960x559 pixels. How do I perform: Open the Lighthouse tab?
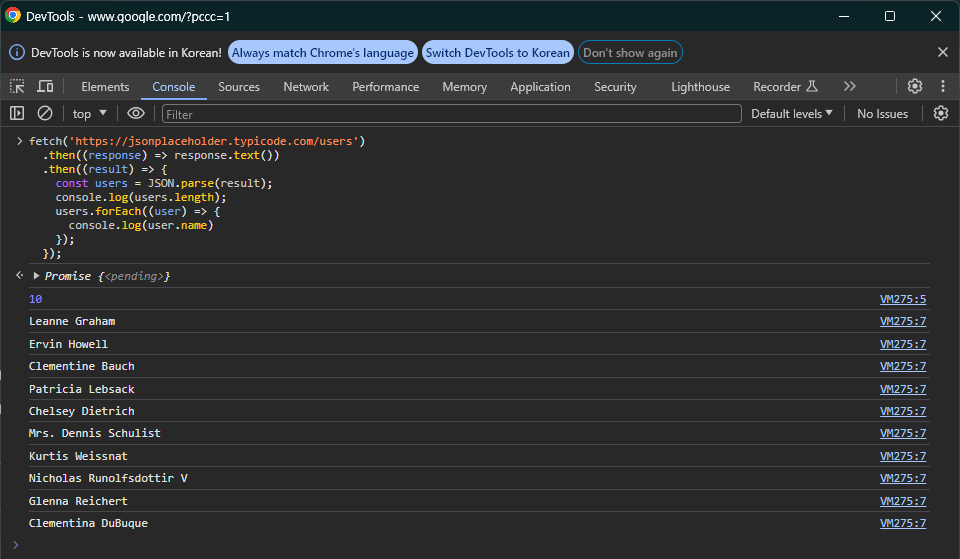point(700,87)
